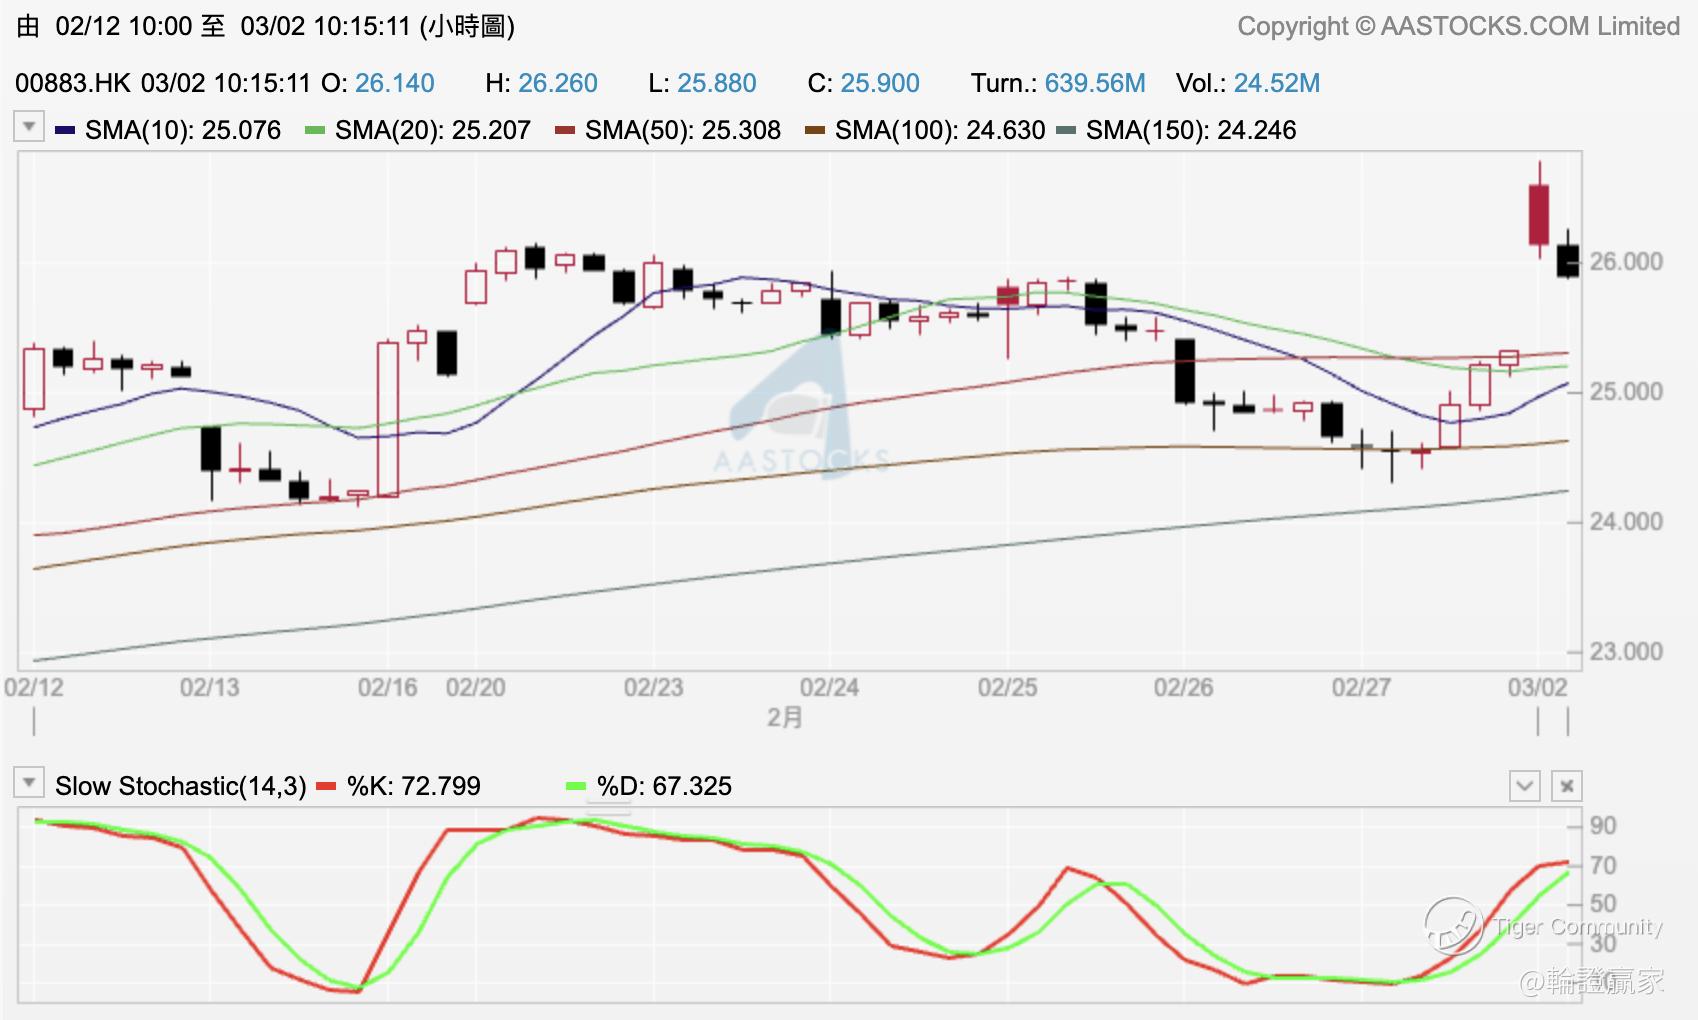Close the Slow Stochastic indicator panel
Screen dimensions: 1698x1020
pos(1567,786)
